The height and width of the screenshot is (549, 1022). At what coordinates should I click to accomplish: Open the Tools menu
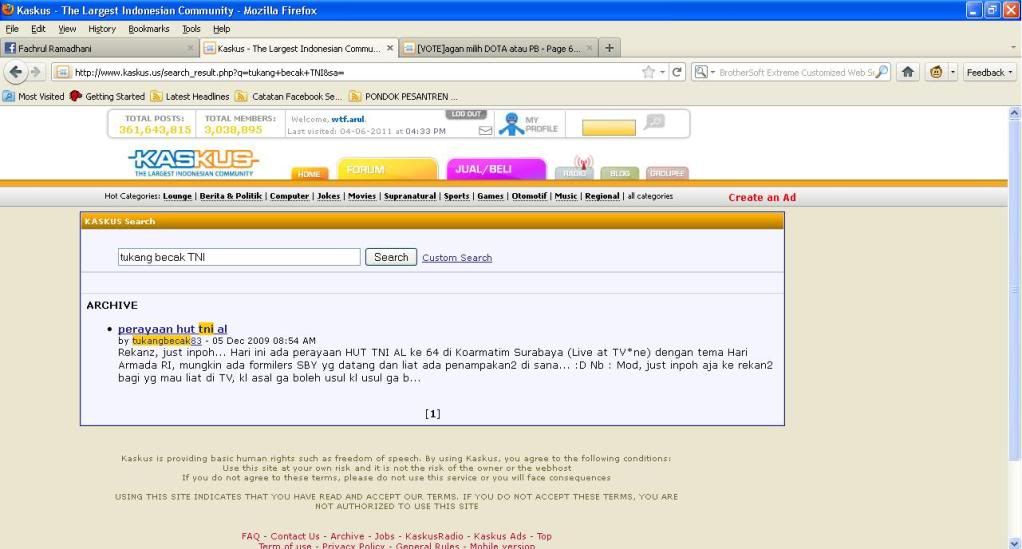(x=191, y=29)
